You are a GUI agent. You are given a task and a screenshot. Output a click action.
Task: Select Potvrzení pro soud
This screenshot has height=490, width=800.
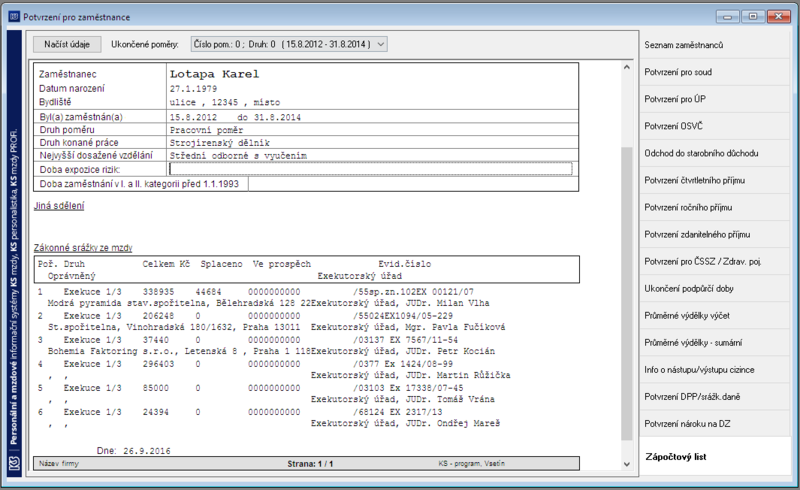tap(714, 72)
